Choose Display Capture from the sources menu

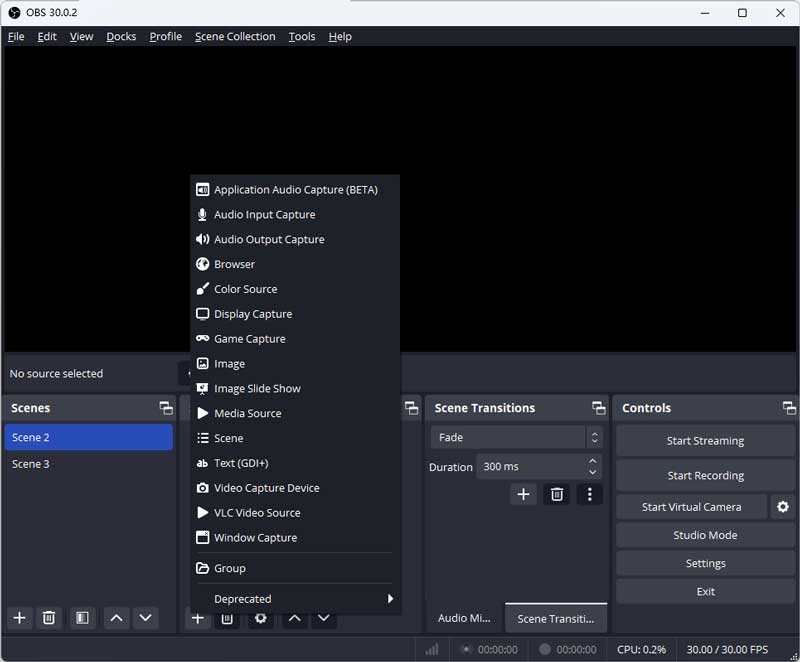pos(253,314)
